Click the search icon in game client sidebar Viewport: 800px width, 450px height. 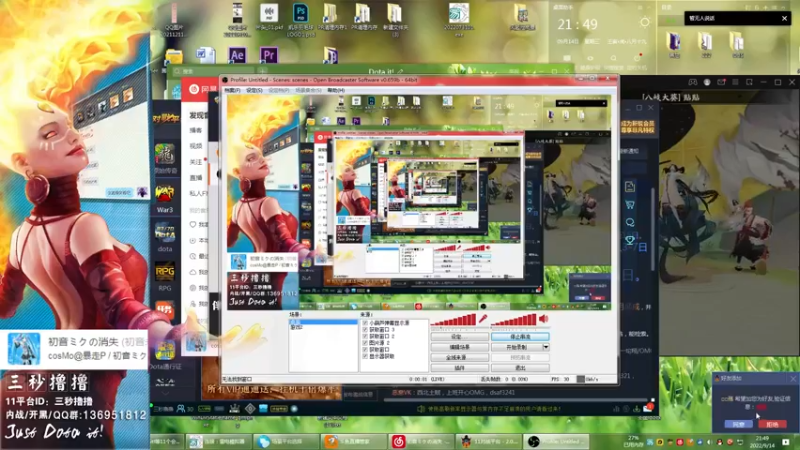630,222
